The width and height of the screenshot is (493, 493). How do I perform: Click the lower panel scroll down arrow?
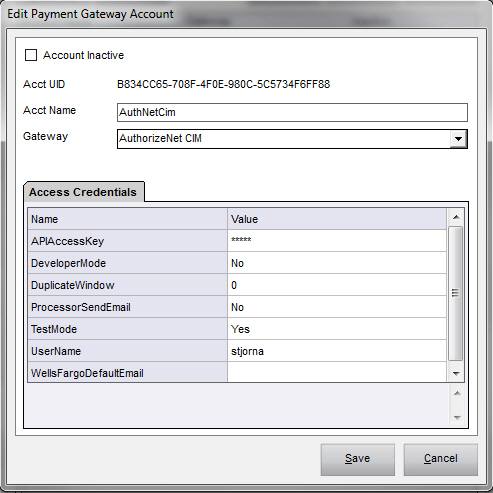click(x=457, y=417)
